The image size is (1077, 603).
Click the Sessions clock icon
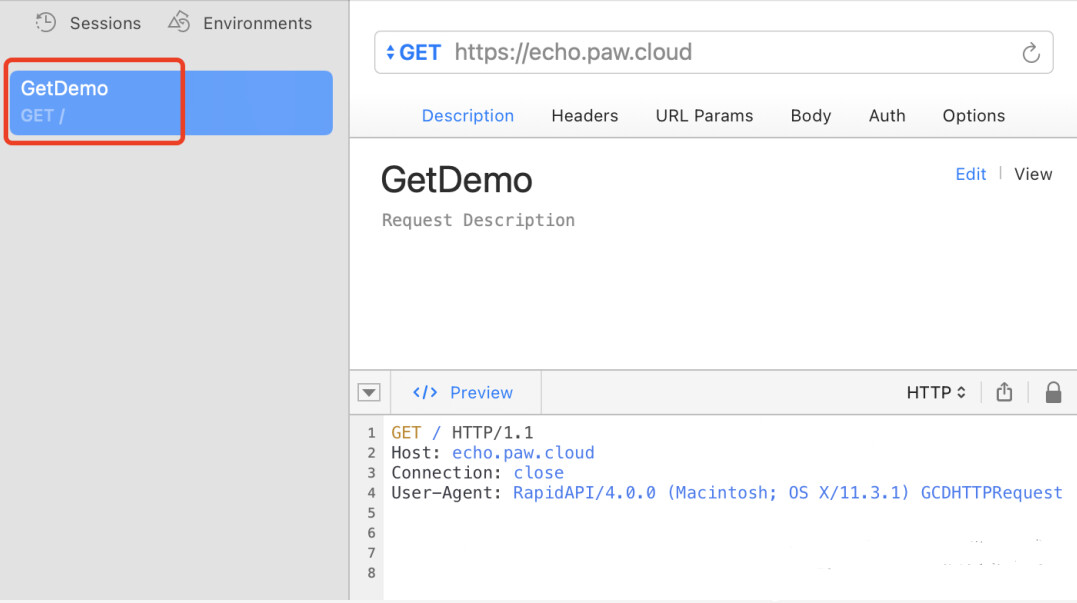click(x=46, y=22)
